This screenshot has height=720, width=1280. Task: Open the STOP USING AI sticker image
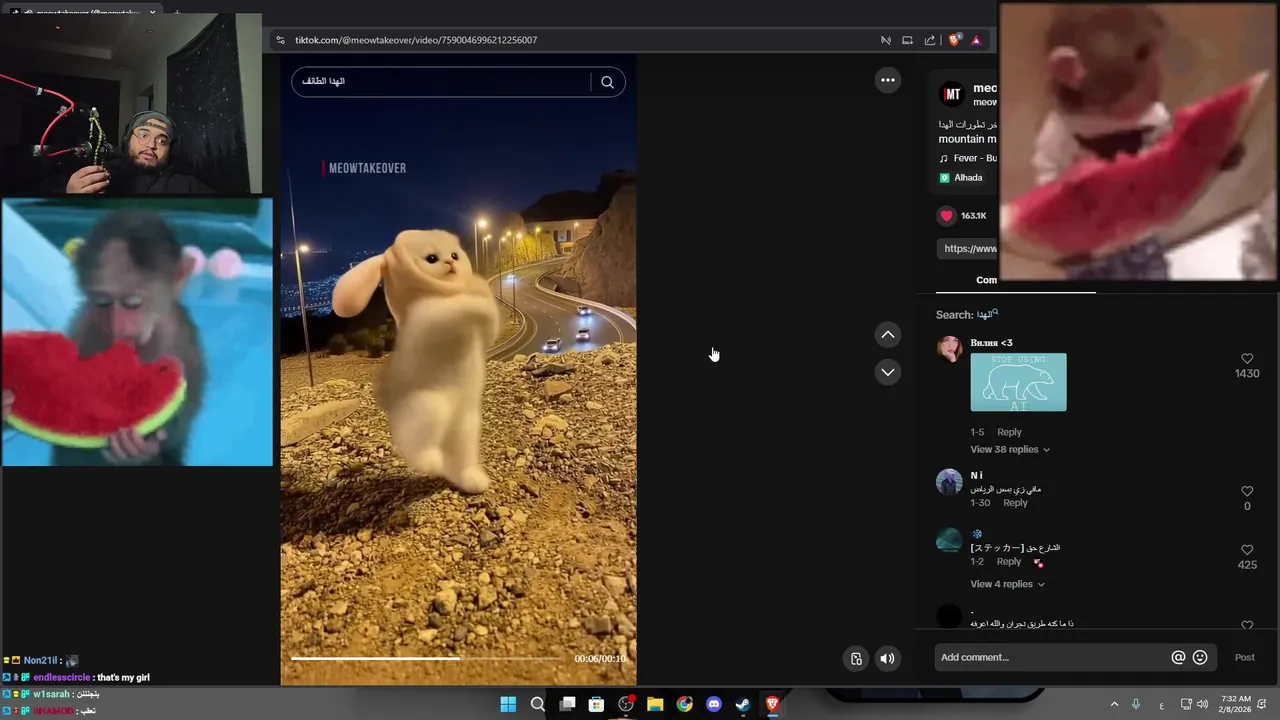click(1018, 382)
